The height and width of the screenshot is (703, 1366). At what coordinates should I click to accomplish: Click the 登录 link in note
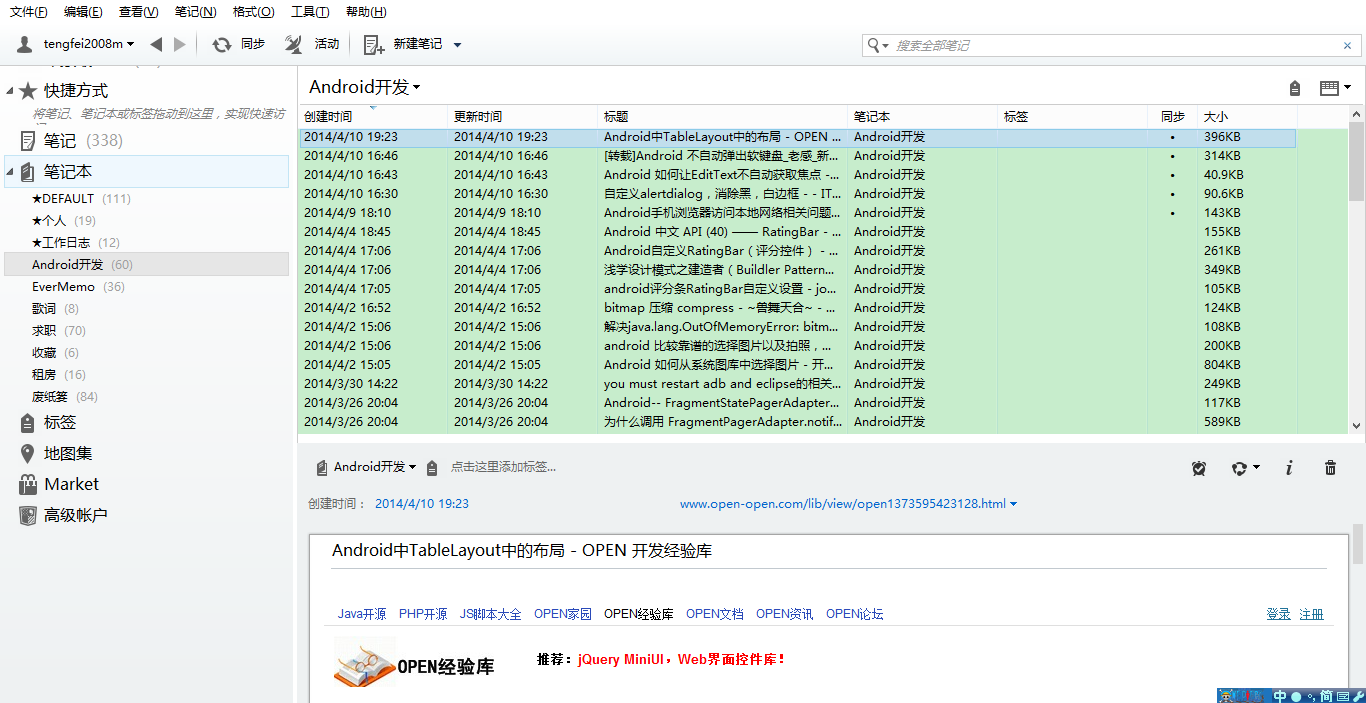(x=1278, y=614)
